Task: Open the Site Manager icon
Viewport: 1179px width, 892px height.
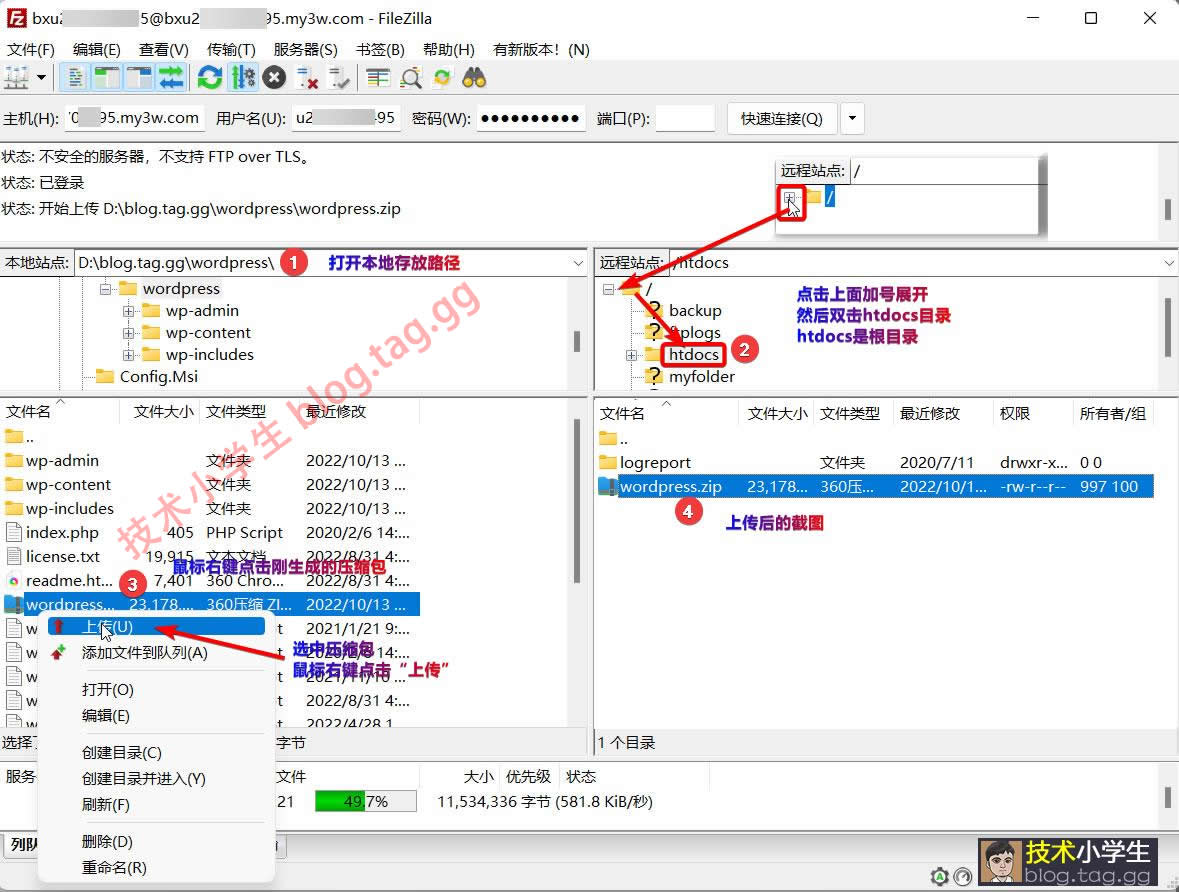Action: point(17,77)
